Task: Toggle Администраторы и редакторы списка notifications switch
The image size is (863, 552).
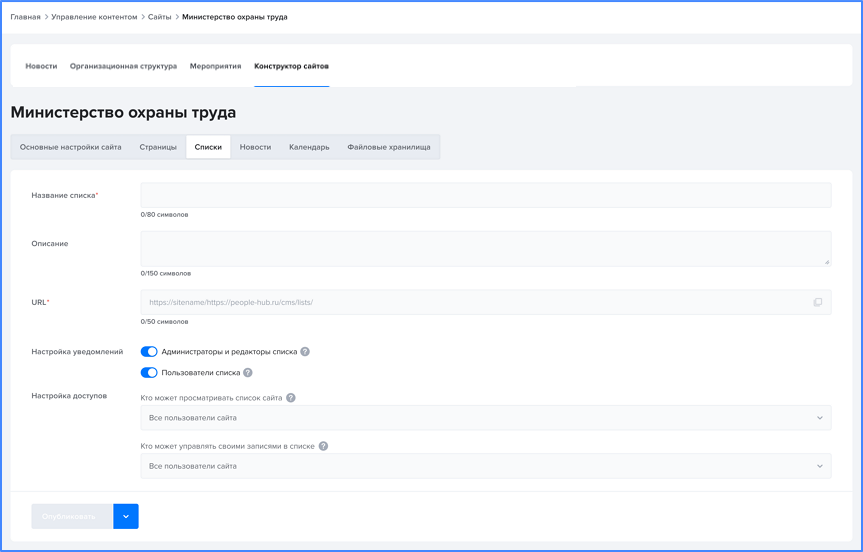Action: pos(149,352)
